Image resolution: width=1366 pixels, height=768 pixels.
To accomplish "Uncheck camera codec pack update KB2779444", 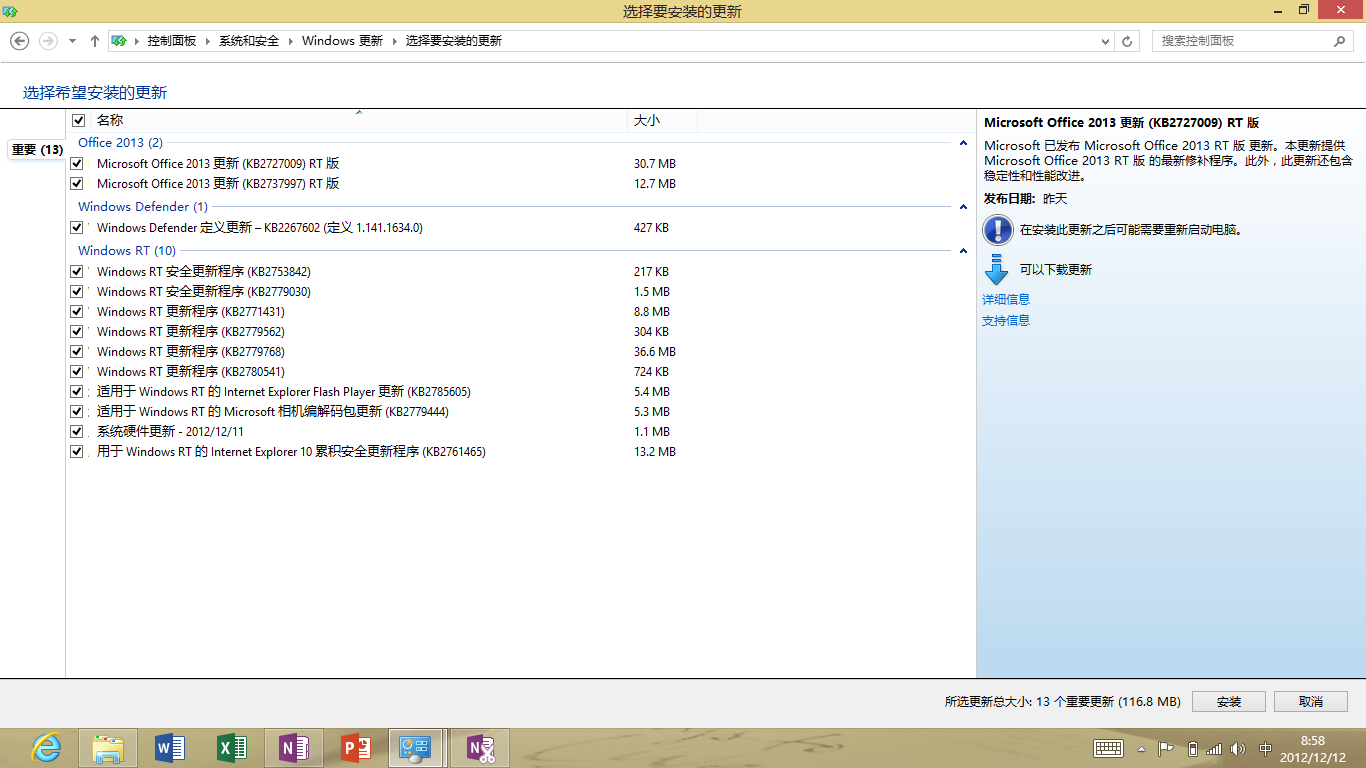I will 77,412.
